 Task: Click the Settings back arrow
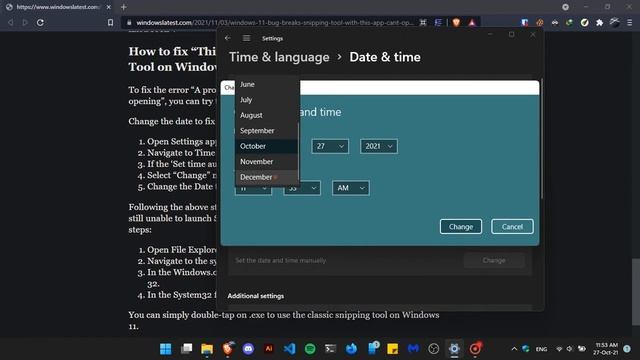pyautogui.click(x=228, y=38)
